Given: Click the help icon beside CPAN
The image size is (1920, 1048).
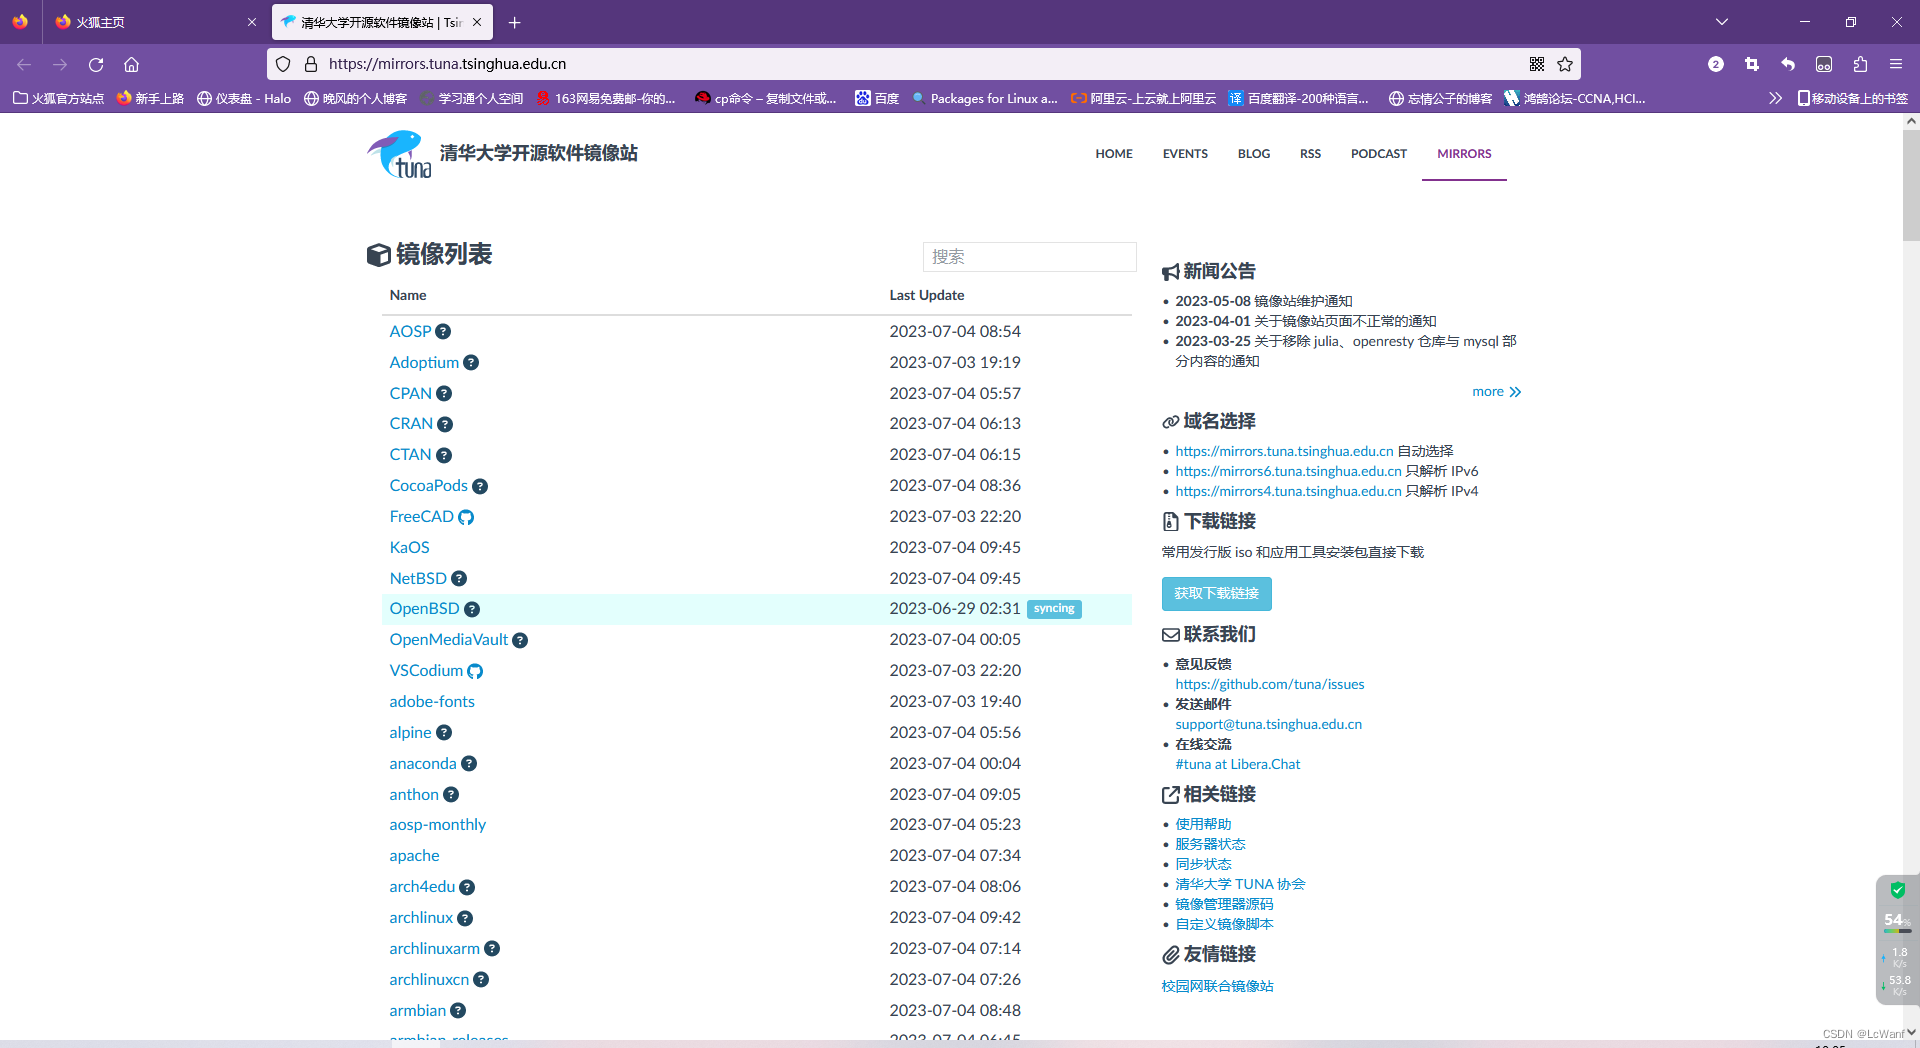Looking at the screenshot, I should click(x=444, y=394).
